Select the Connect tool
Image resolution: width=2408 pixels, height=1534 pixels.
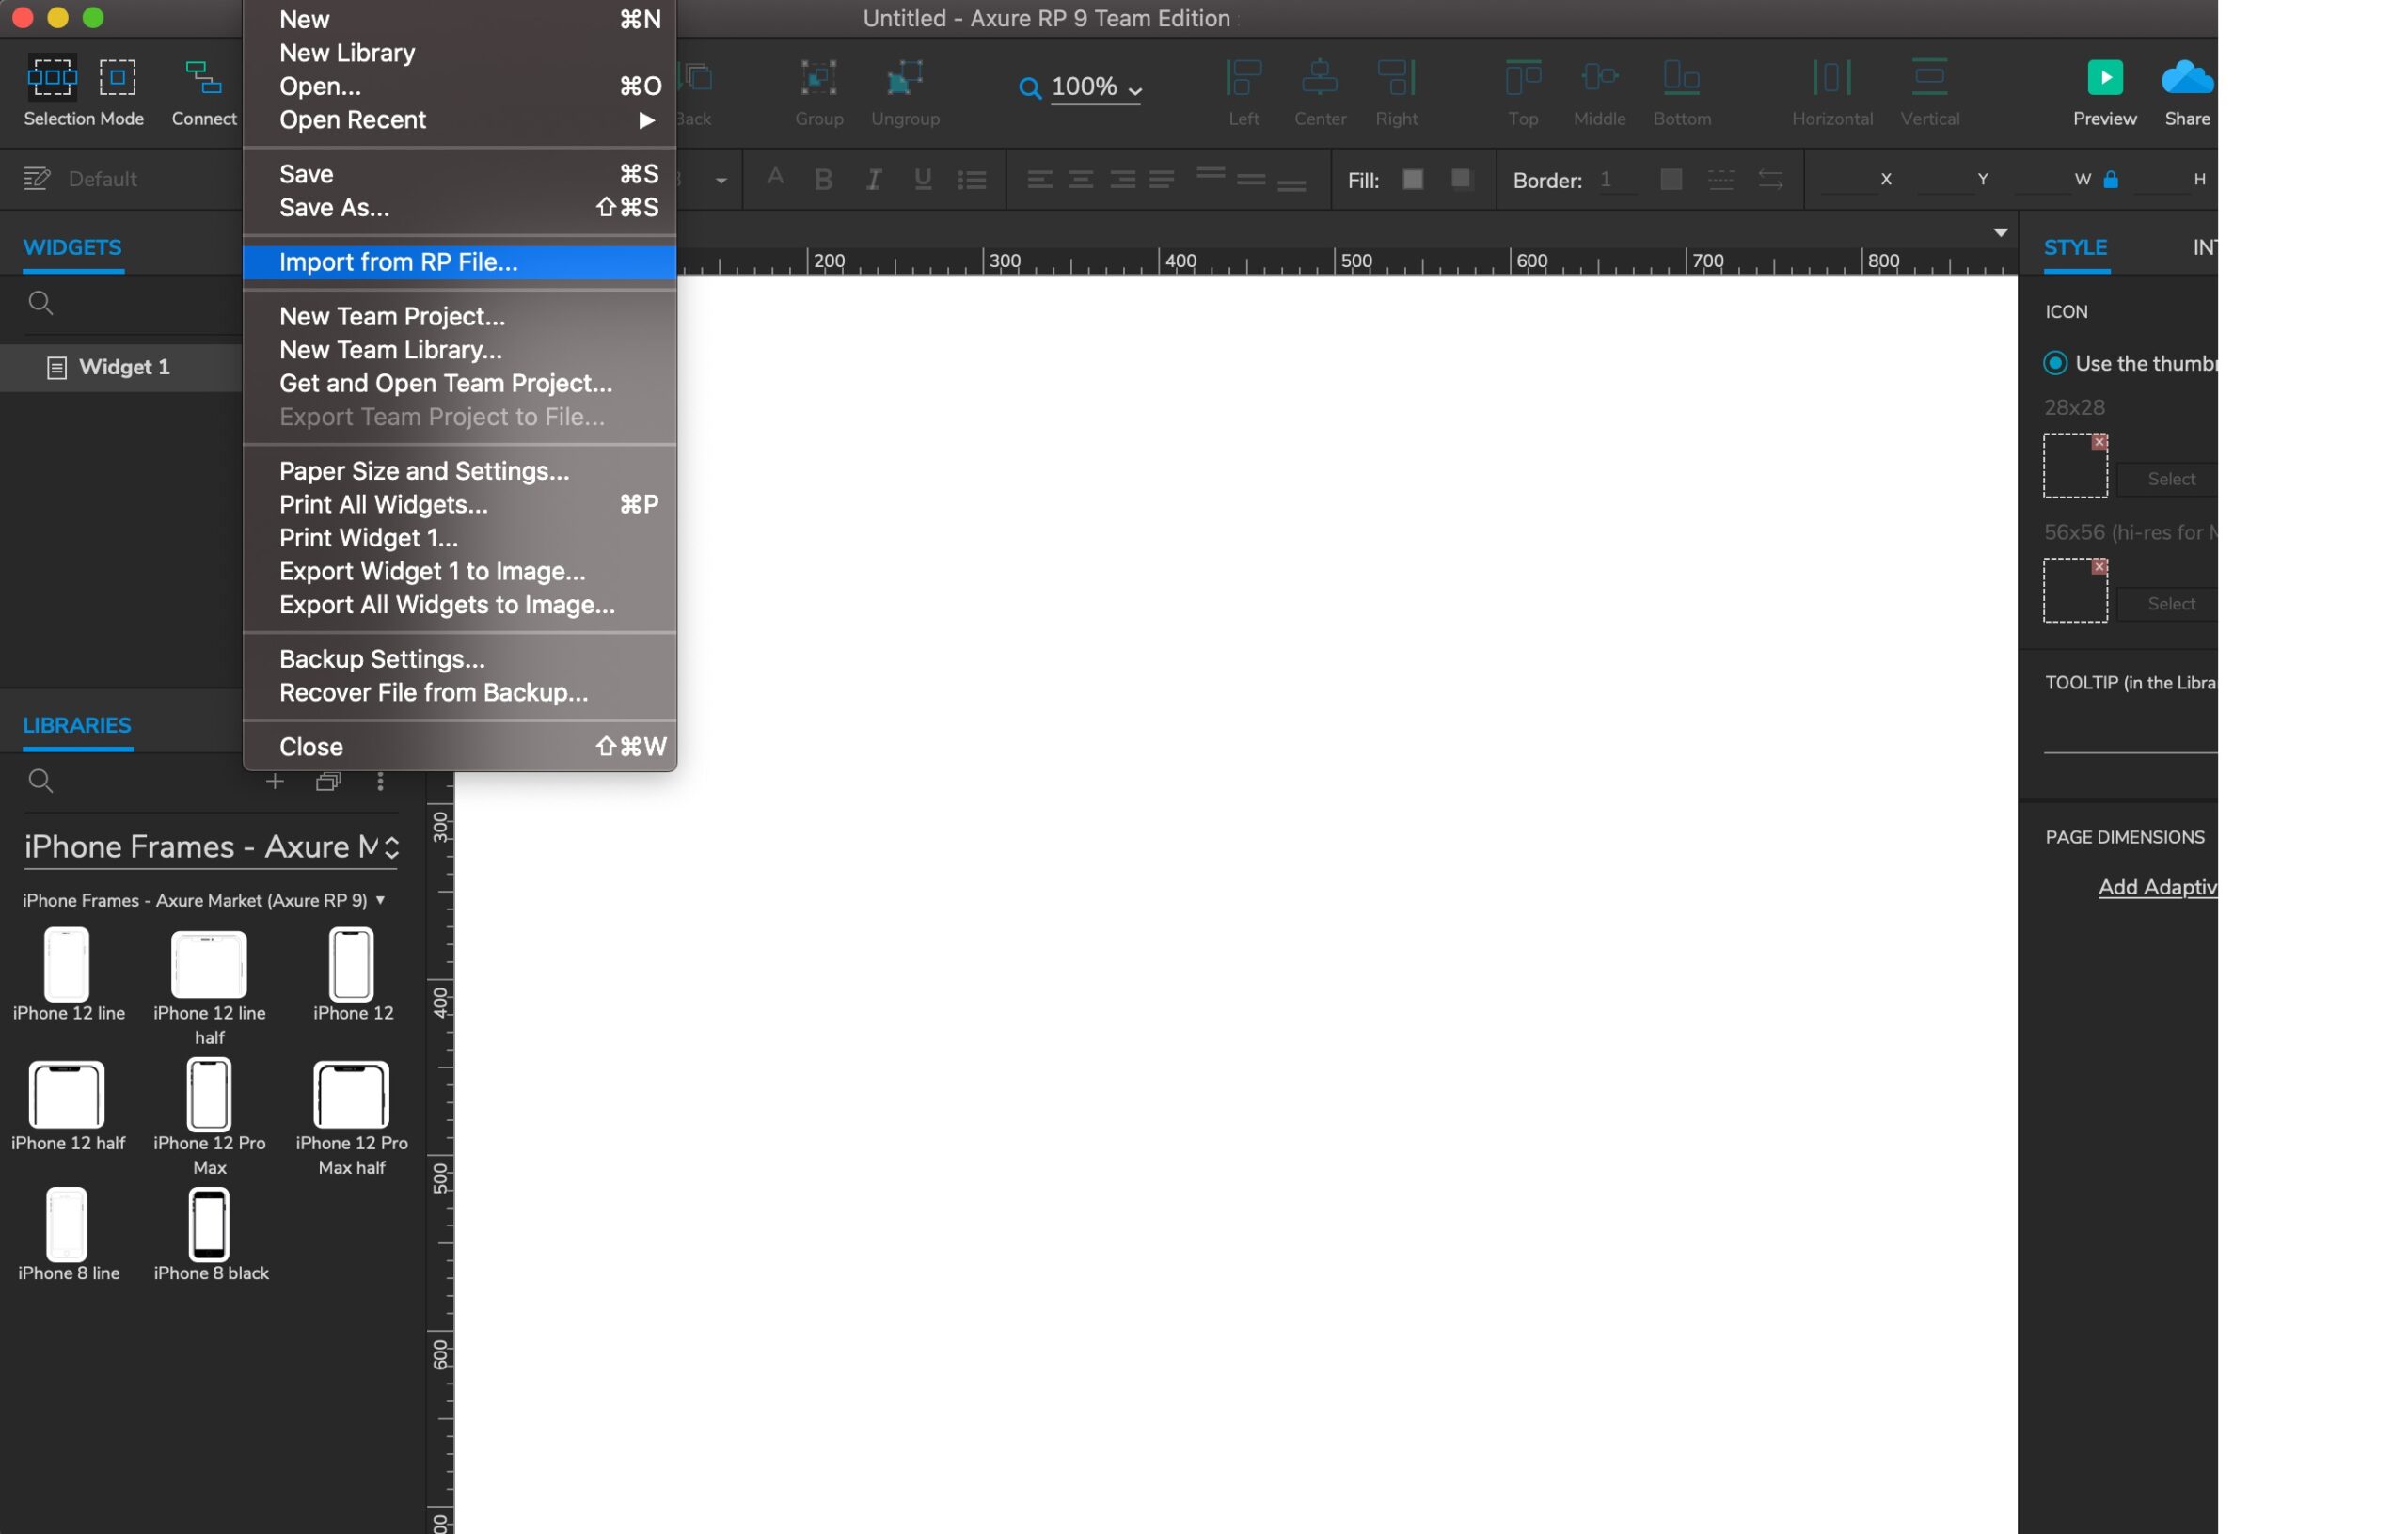203,90
